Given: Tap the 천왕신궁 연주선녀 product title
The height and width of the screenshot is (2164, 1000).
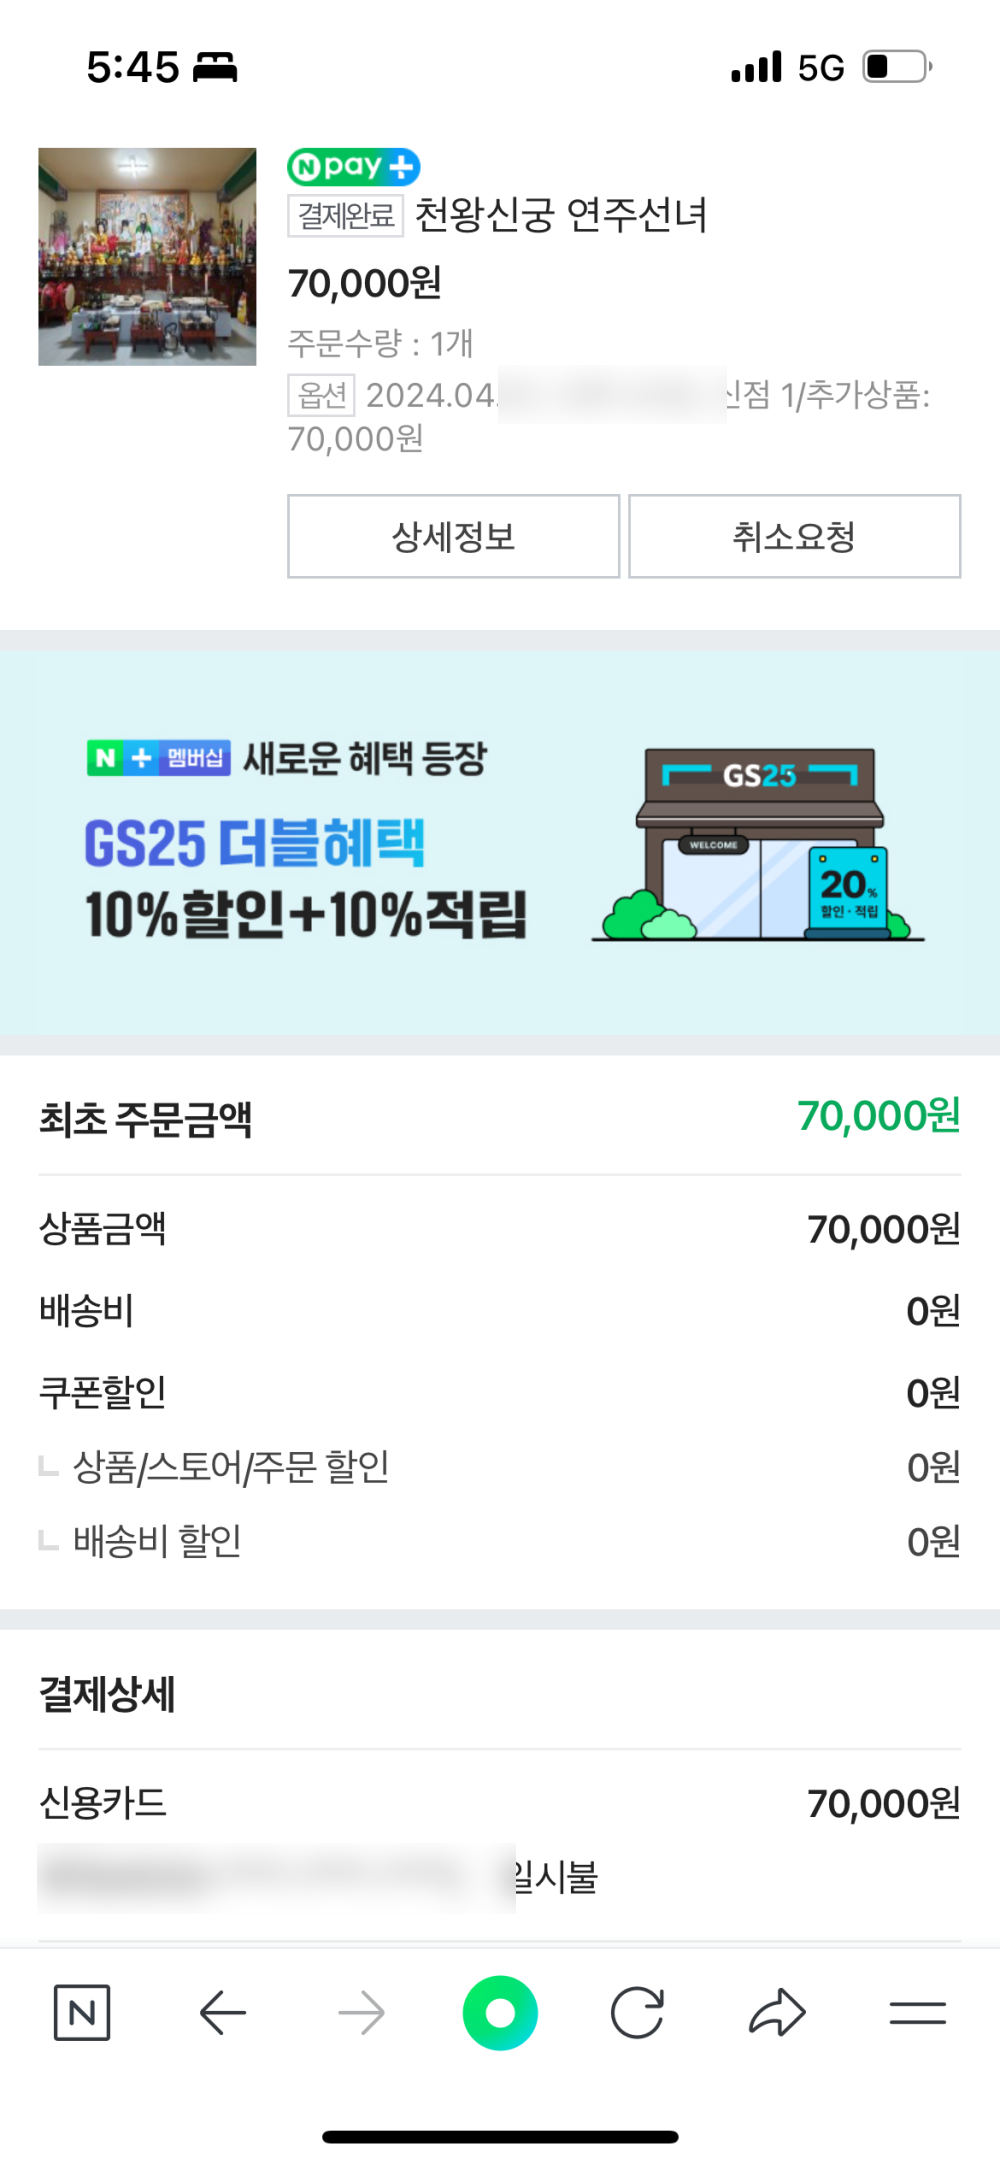Looking at the screenshot, I should (x=561, y=215).
